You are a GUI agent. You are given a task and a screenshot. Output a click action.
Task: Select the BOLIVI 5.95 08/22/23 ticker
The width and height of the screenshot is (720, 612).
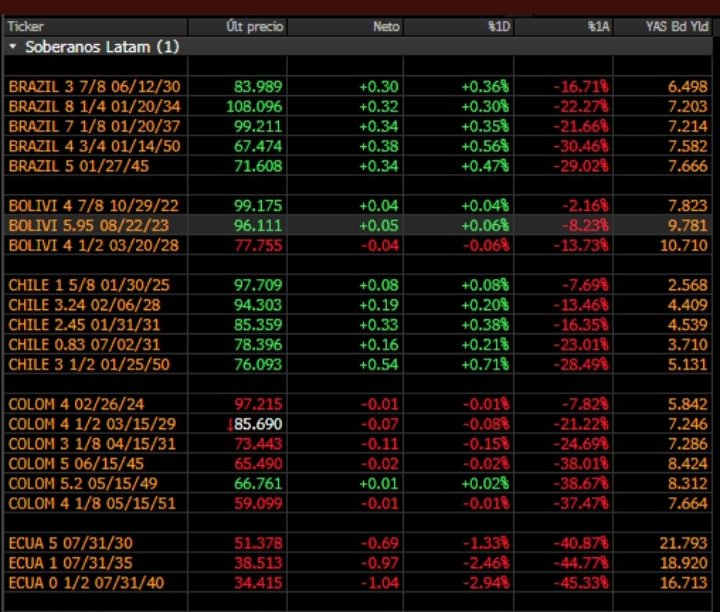[x=89, y=225]
